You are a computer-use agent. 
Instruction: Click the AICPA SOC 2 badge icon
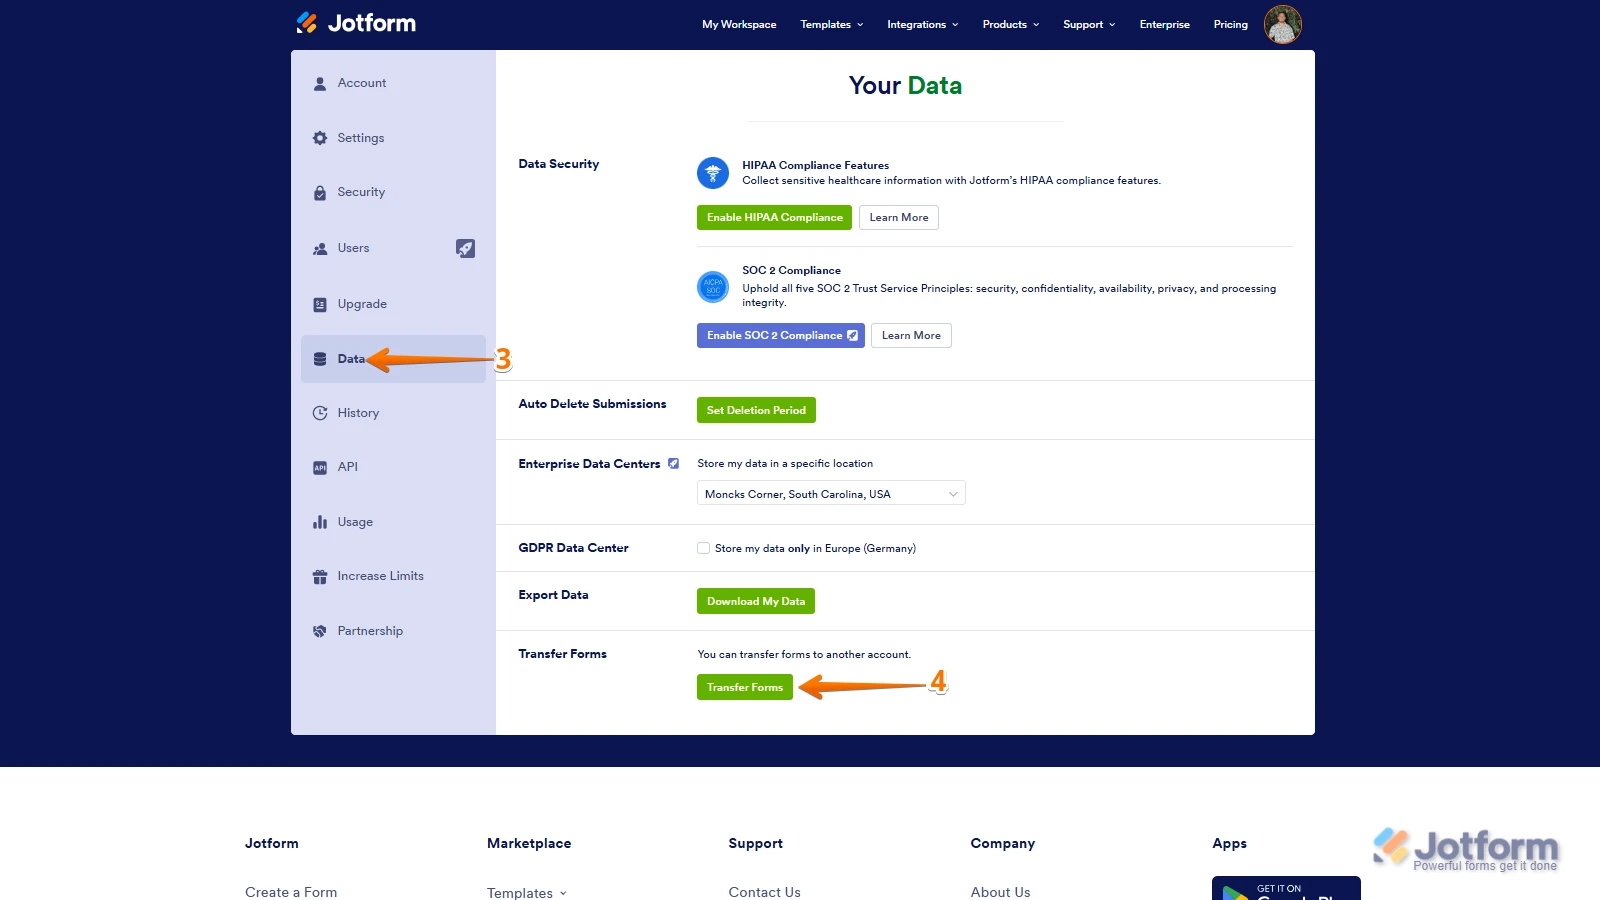point(713,287)
